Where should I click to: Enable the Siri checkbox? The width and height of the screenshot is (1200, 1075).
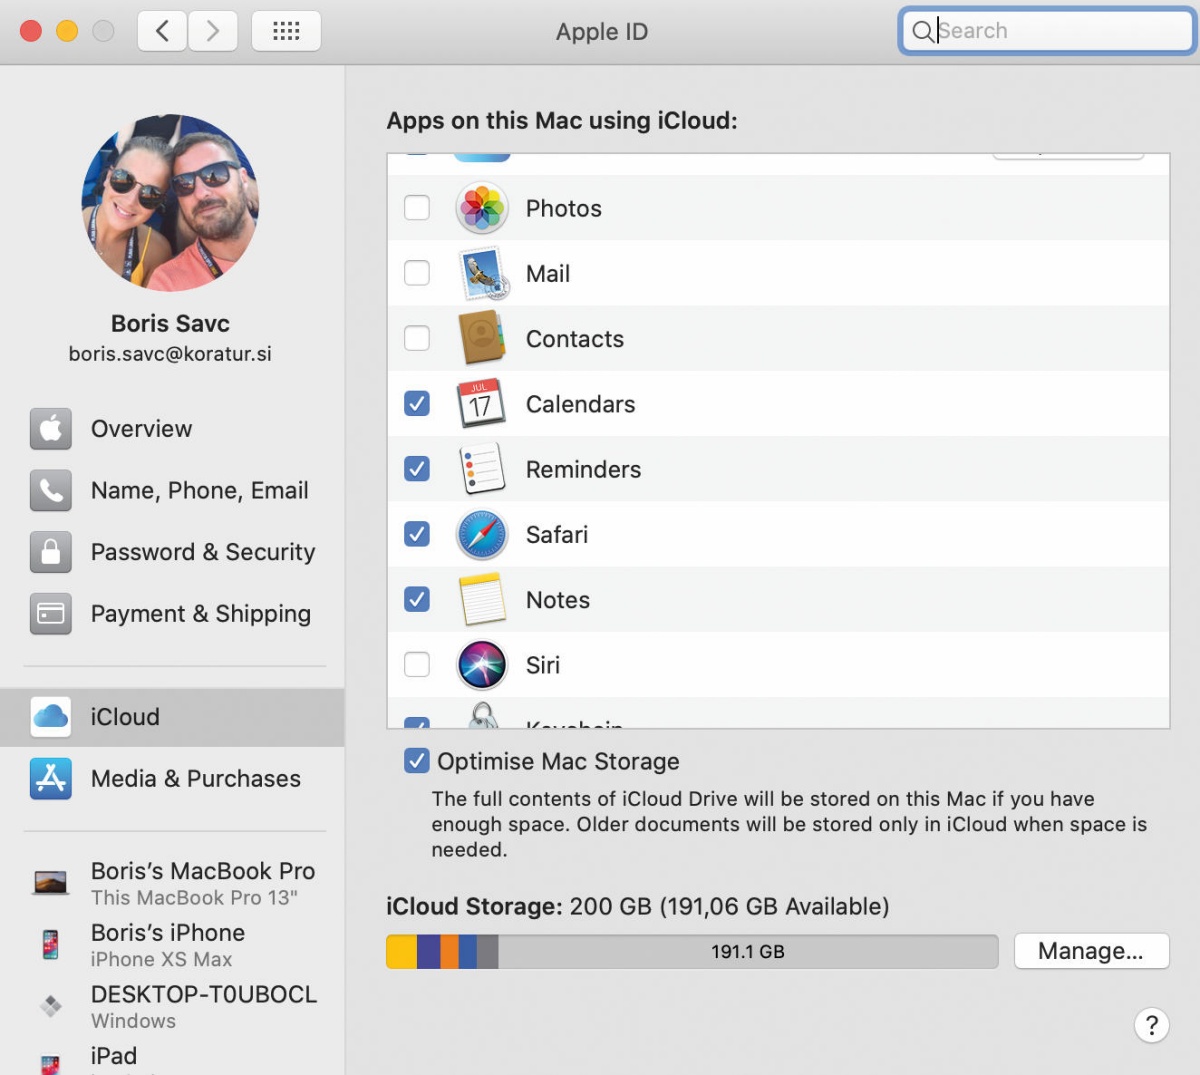pos(417,664)
